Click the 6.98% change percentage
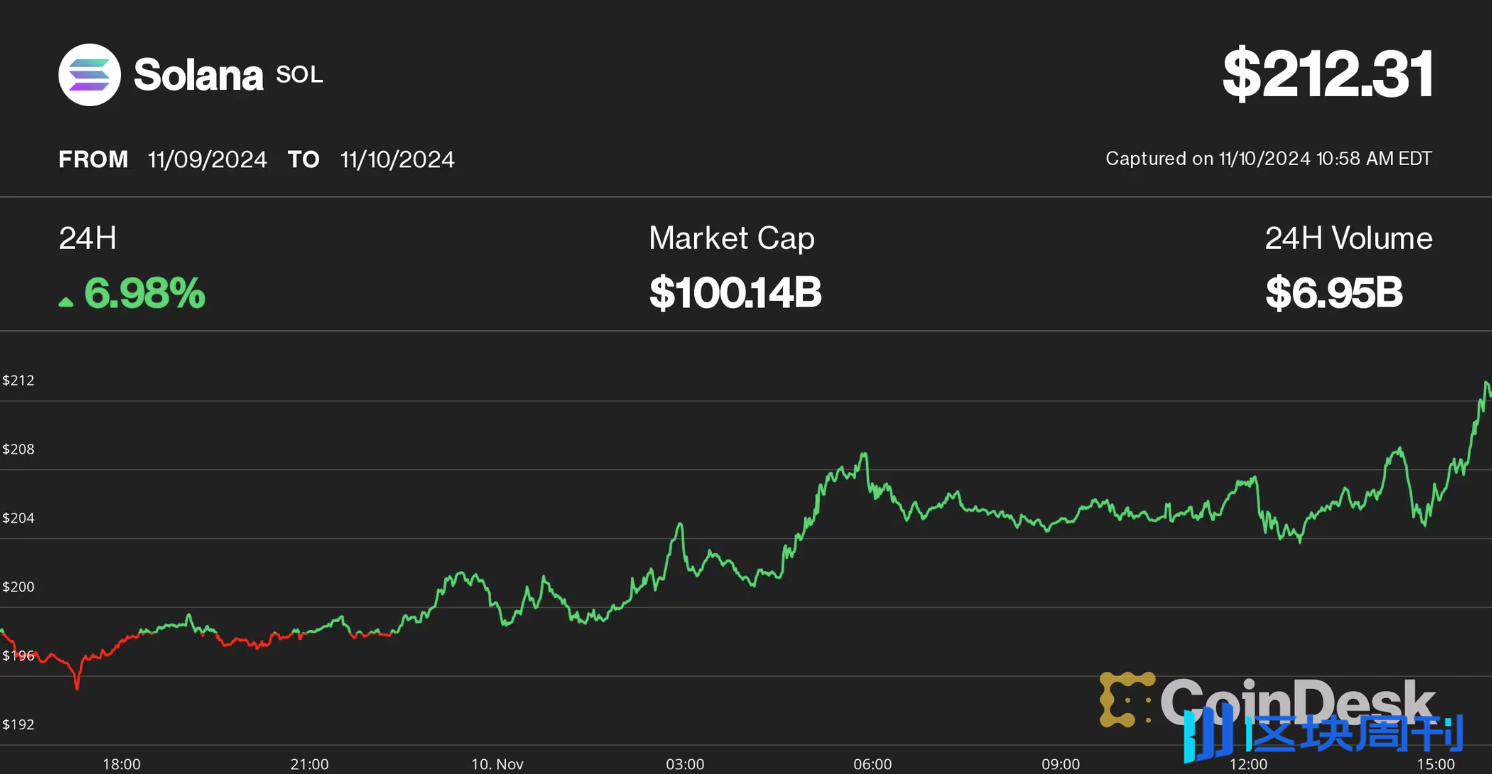The image size is (1492, 774). [145, 293]
